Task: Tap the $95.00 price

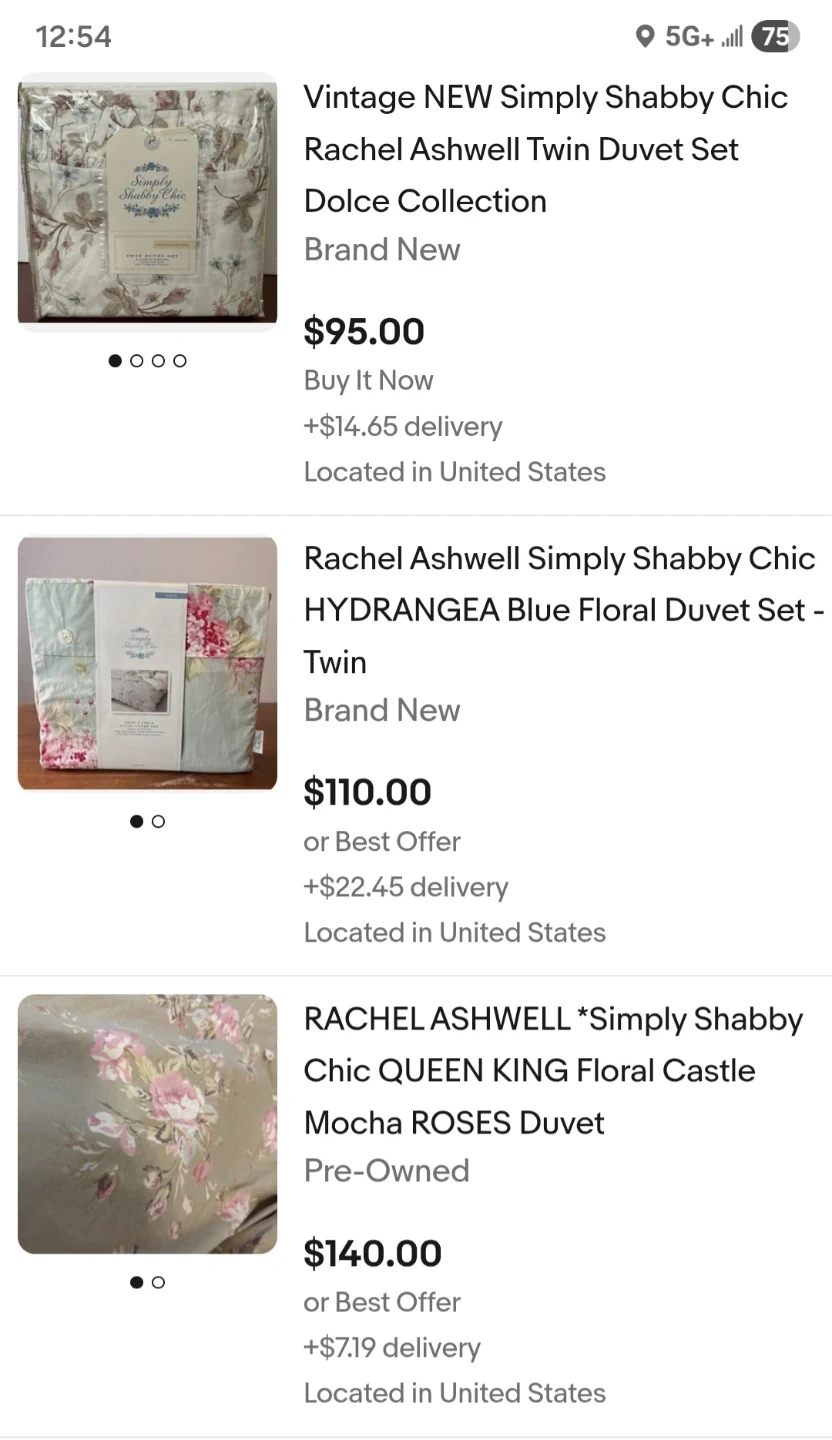Action: click(x=364, y=332)
